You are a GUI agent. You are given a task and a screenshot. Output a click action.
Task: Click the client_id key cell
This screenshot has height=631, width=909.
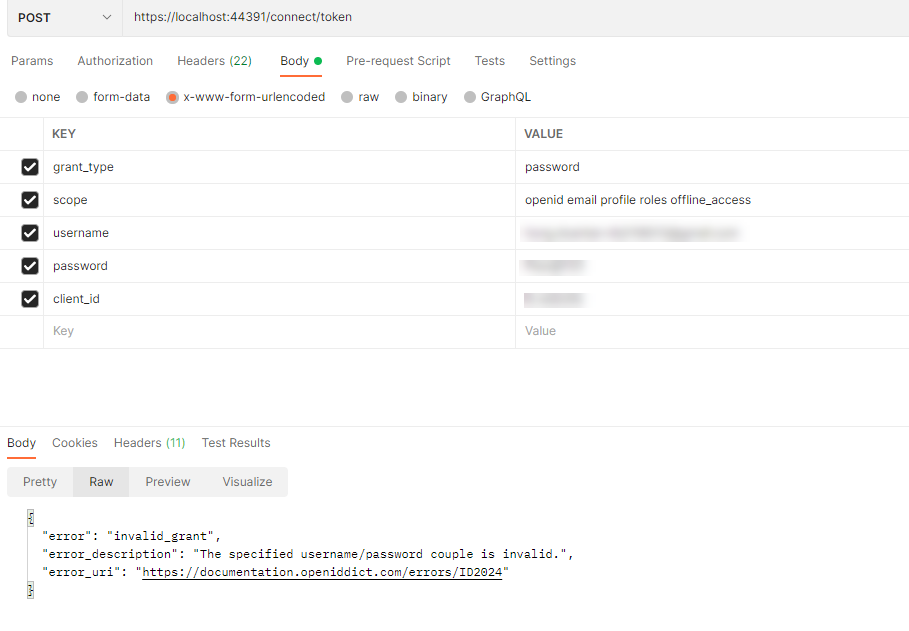(x=279, y=299)
